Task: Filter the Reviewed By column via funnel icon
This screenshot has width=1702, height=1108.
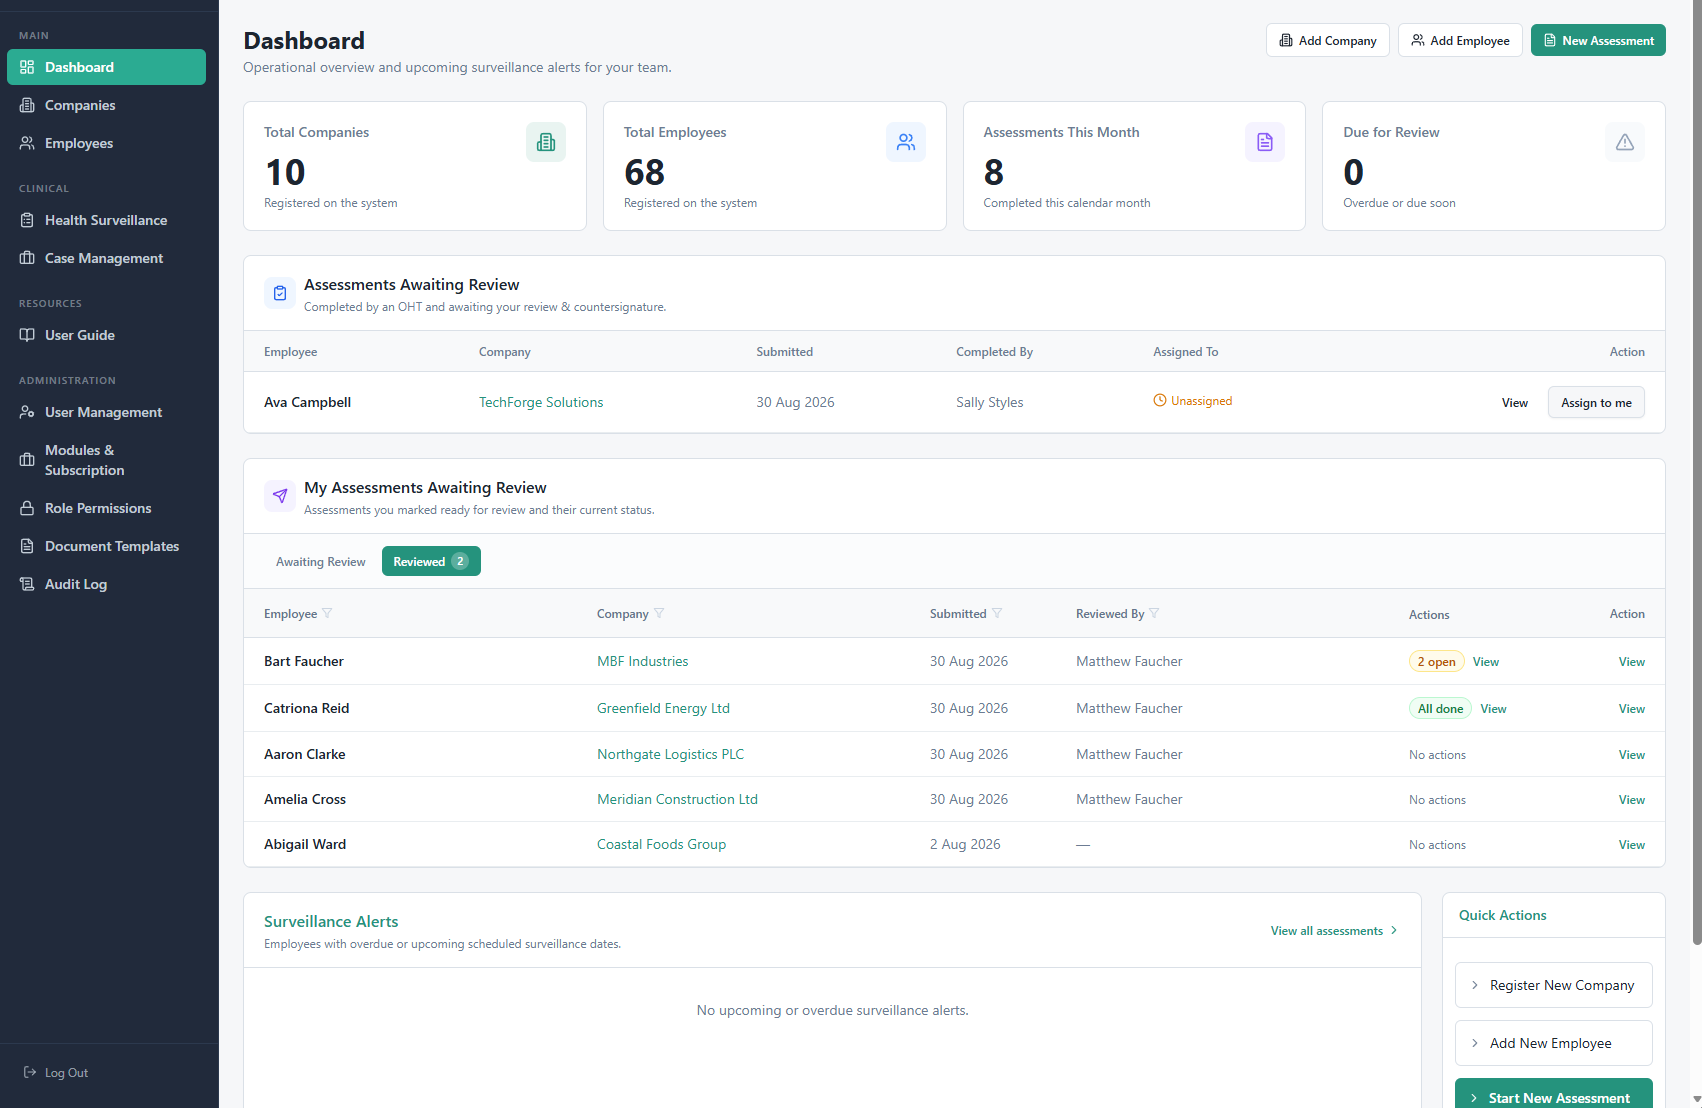Action: click(1154, 613)
